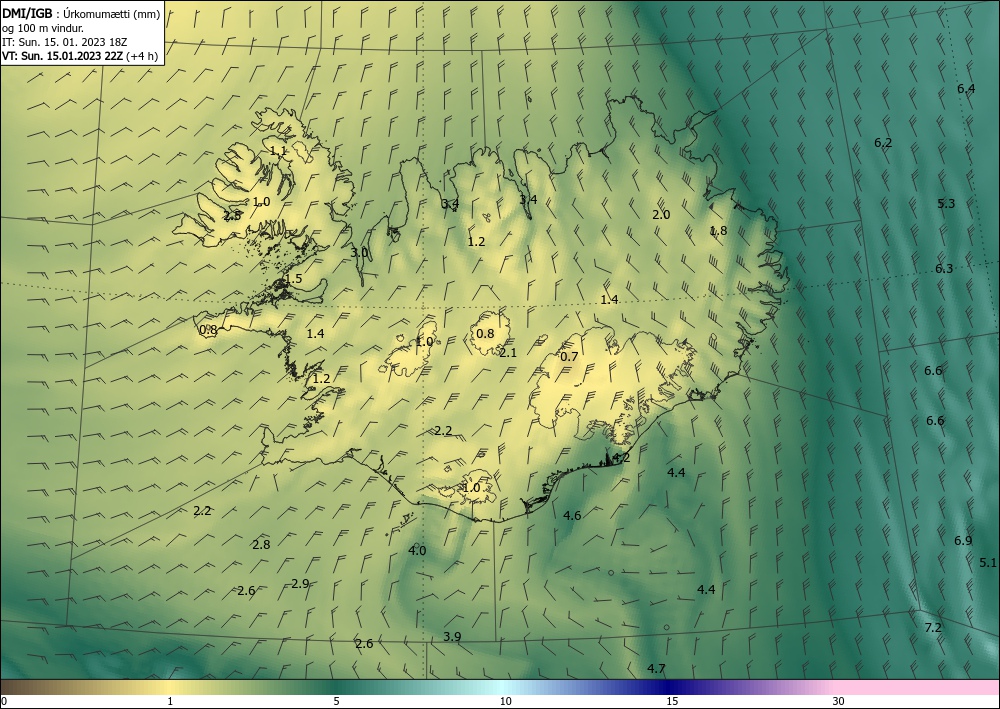The width and height of the screenshot is (1000, 709).
Task: Click the 3.9 value on the map
Action: pyautogui.click(x=452, y=636)
